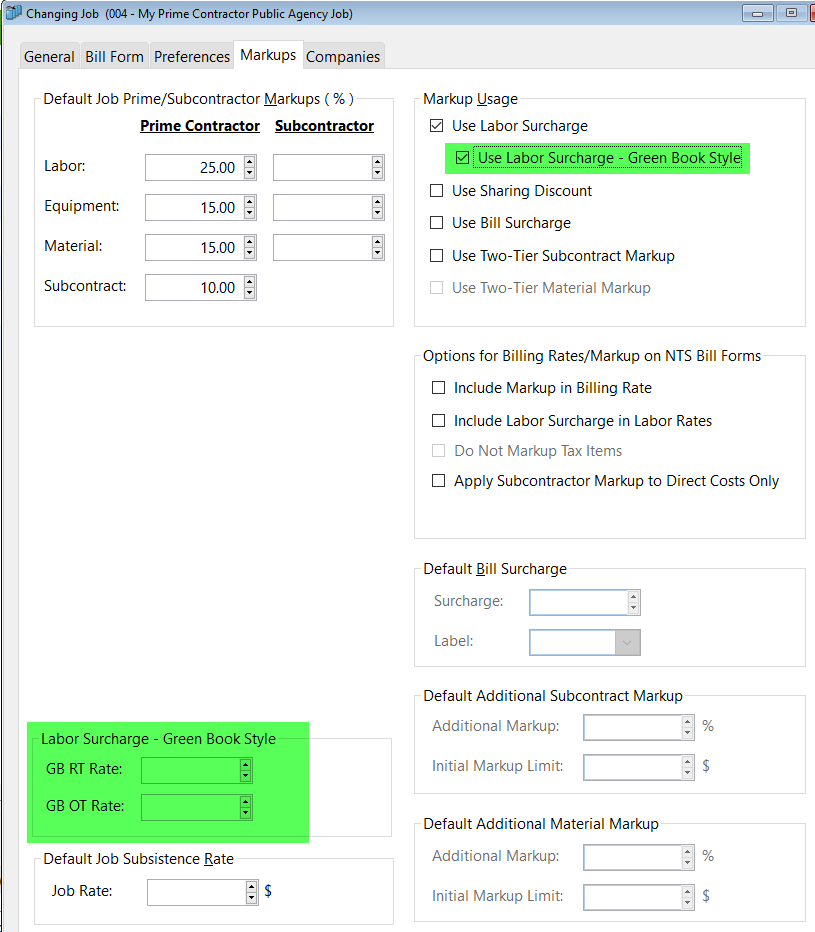Click the Prime Contractor Labor spinner arrows

click(250, 168)
